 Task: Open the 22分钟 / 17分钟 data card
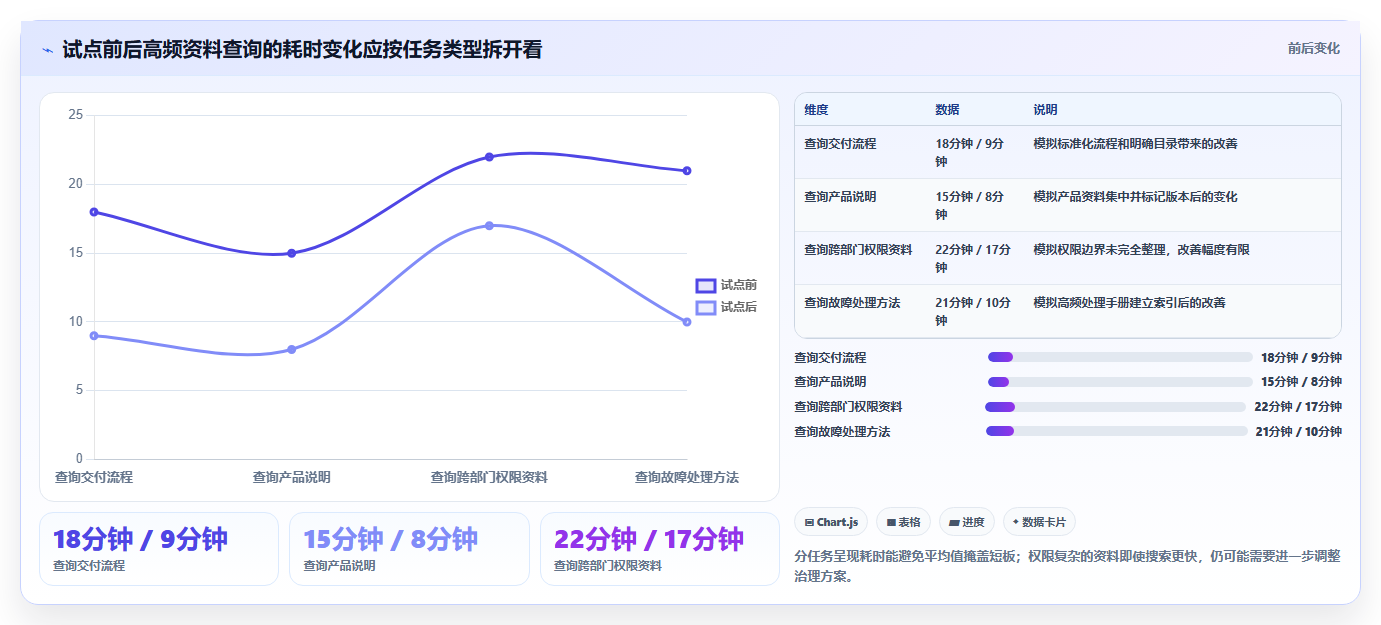[x=660, y=549]
